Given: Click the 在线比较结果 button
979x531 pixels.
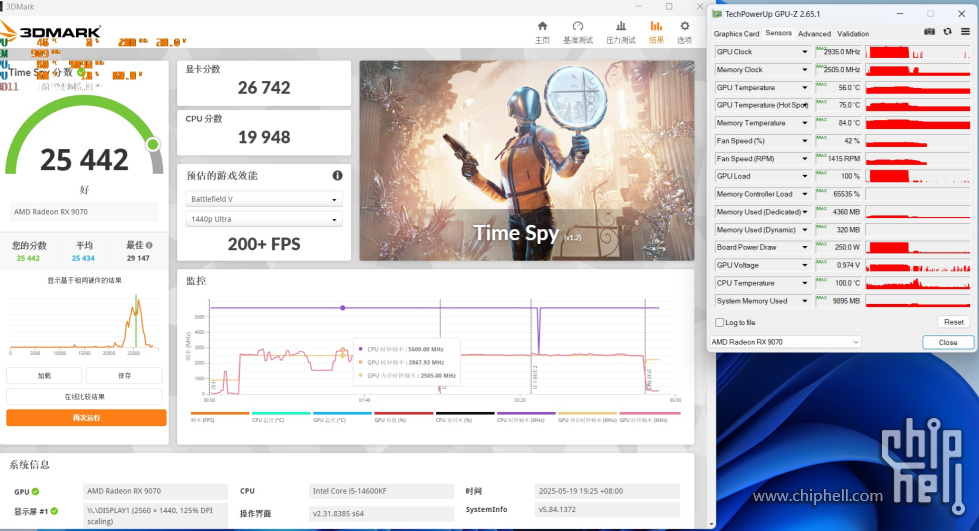Looking at the screenshot, I should pos(84,397).
